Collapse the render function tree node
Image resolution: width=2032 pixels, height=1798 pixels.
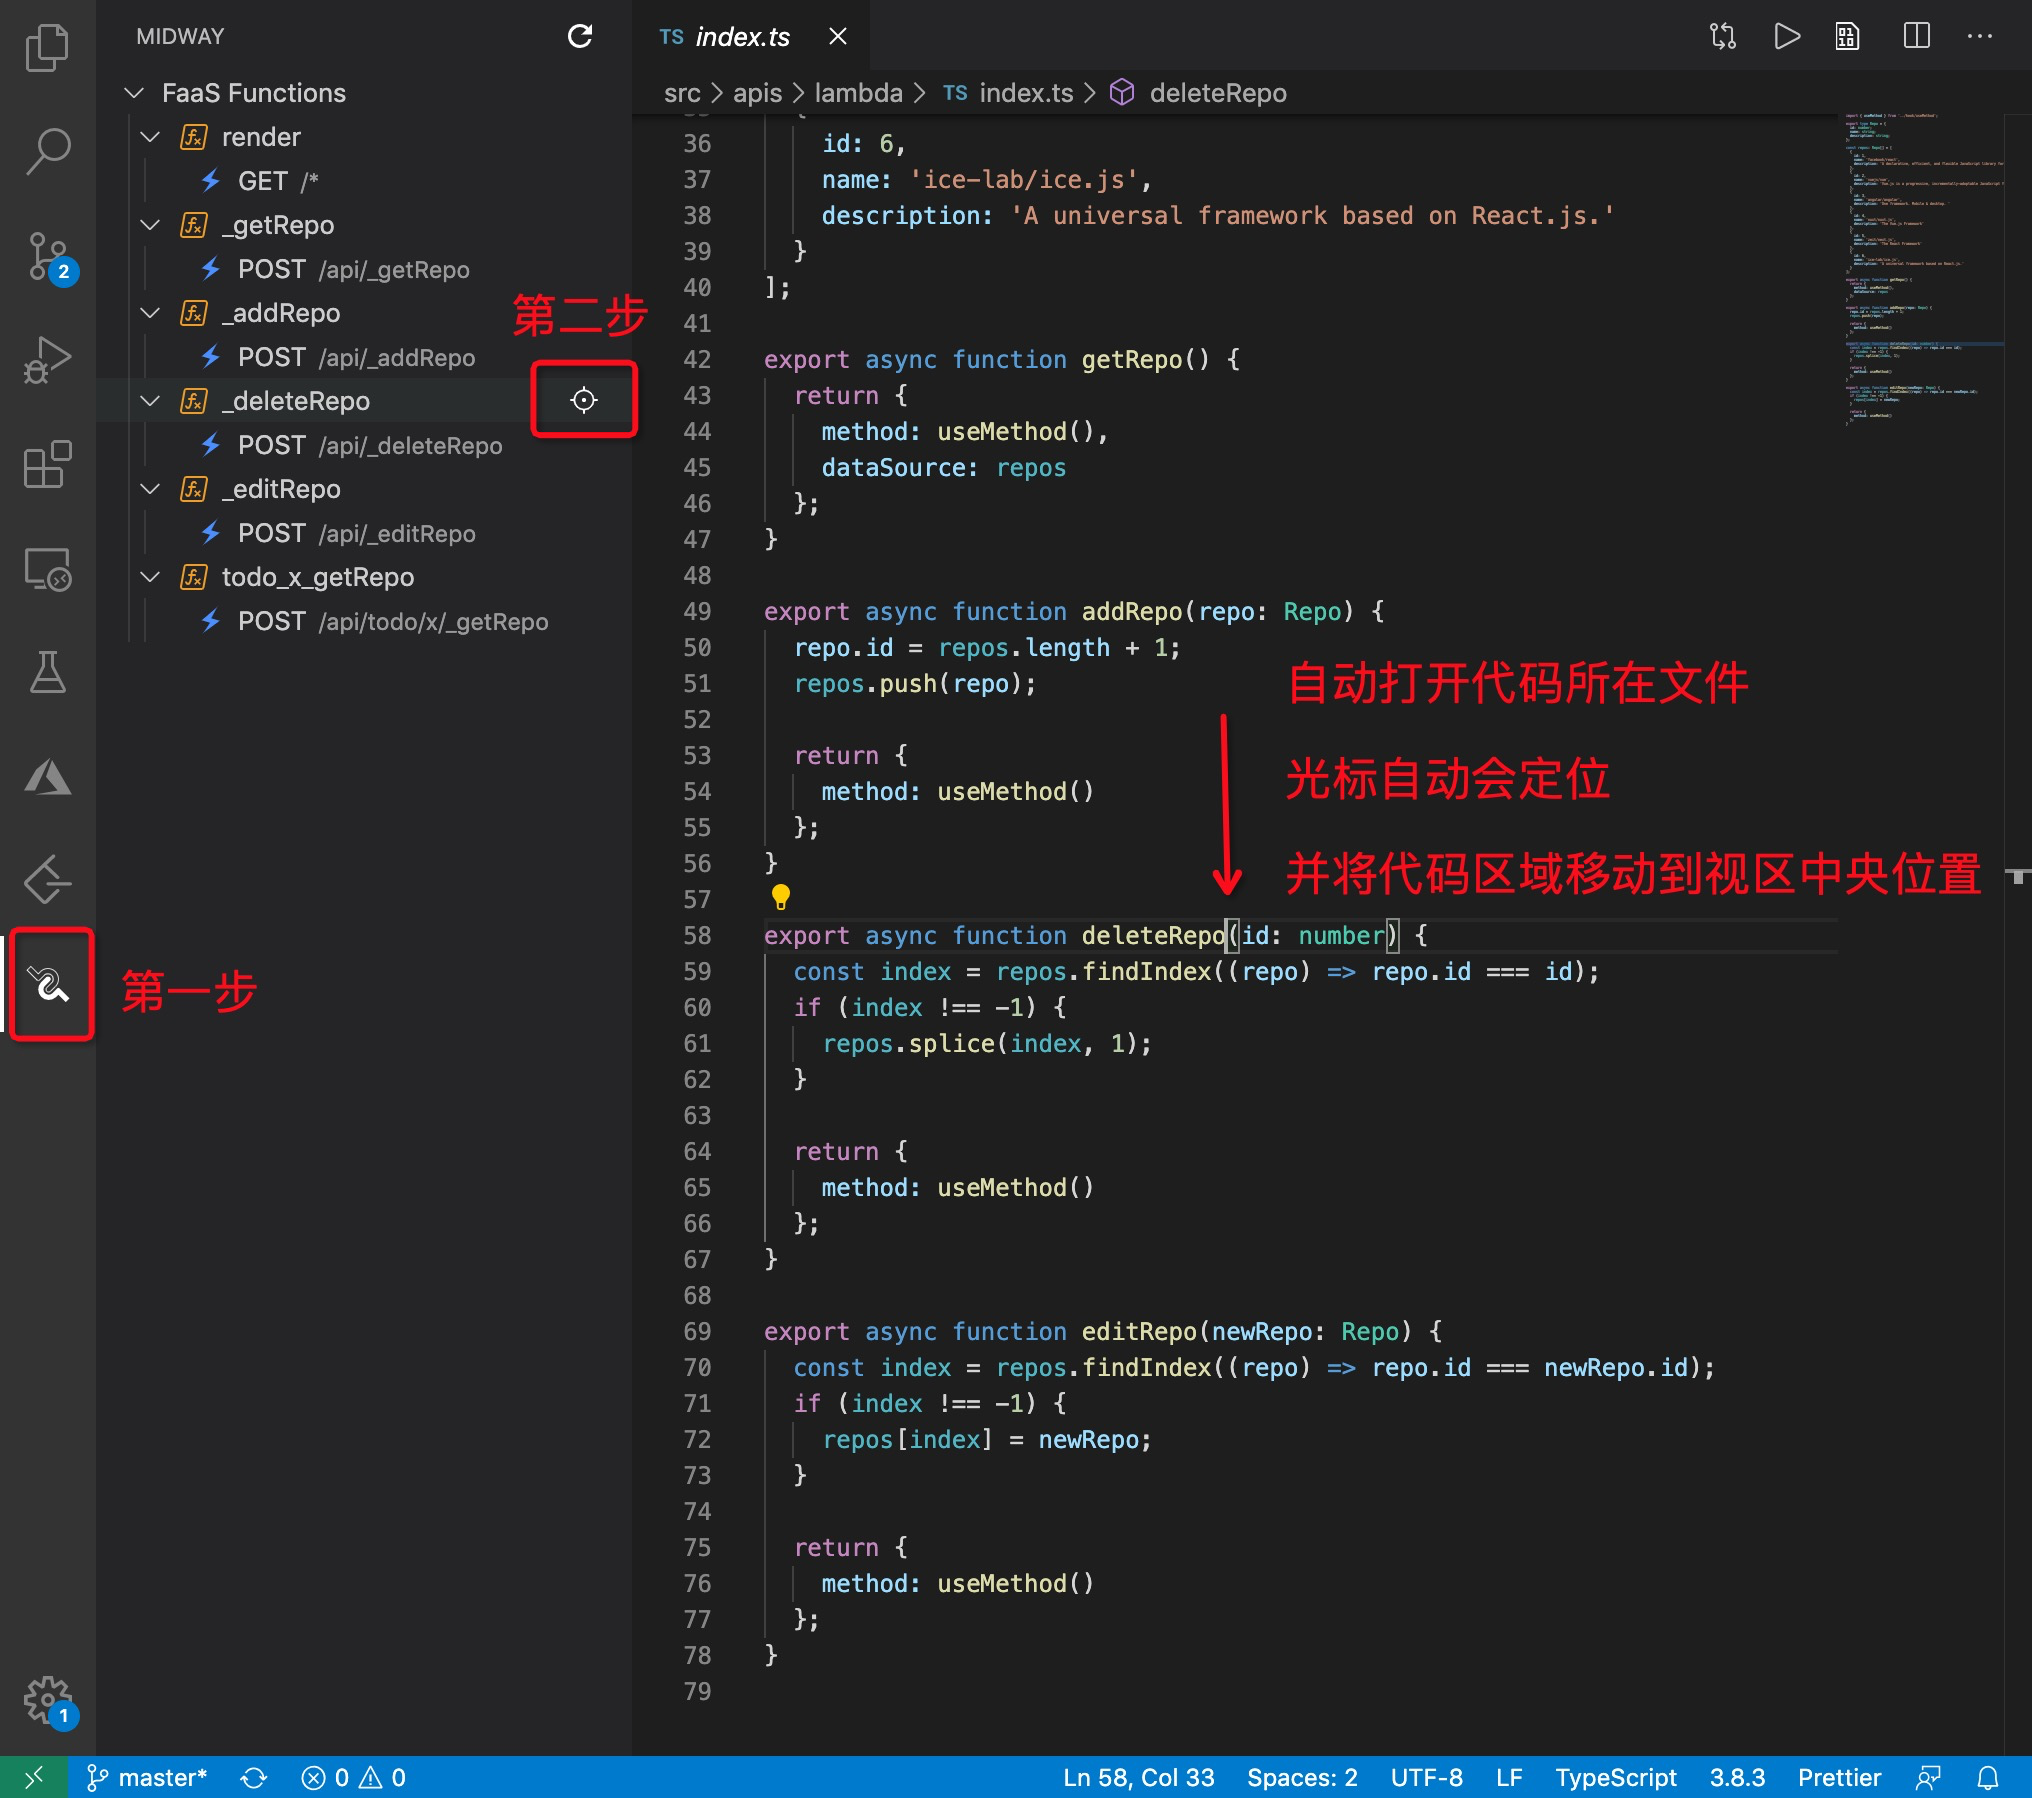coord(151,137)
